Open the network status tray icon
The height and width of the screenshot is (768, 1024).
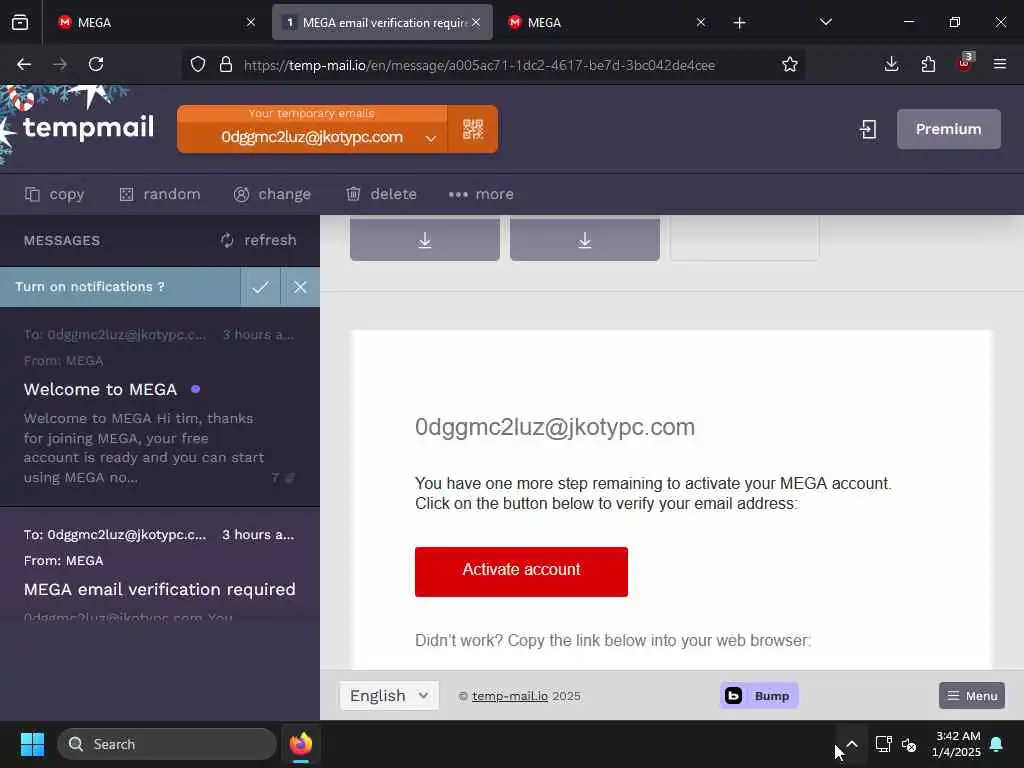[x=883, y=744]
